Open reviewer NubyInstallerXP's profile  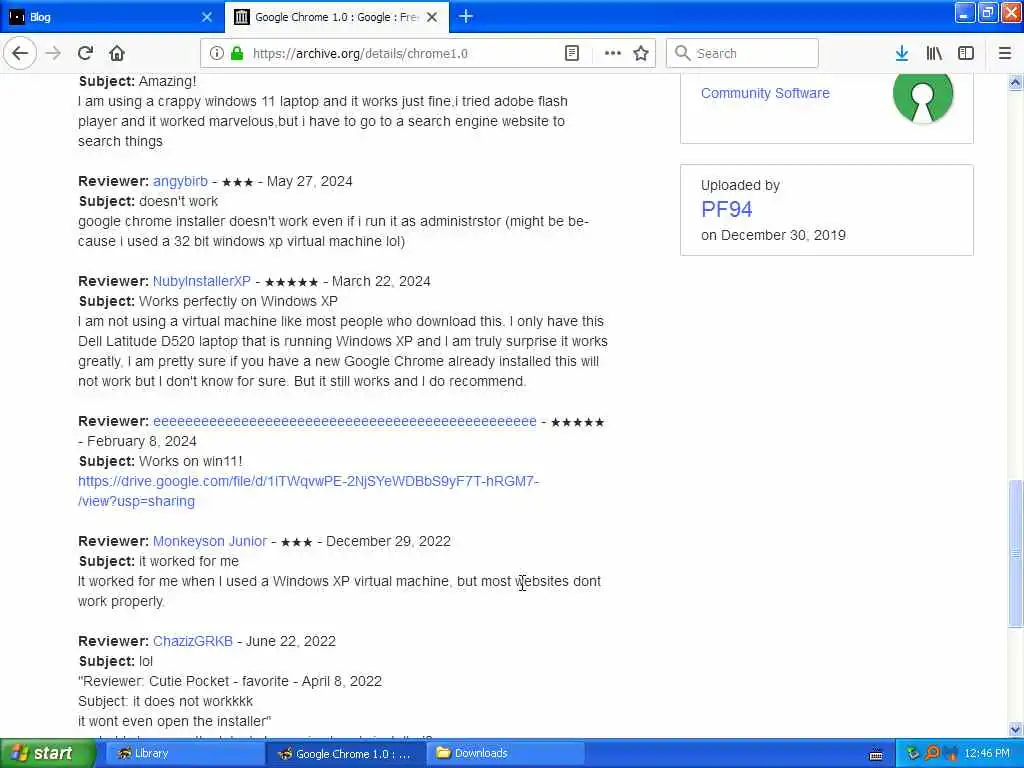click(x=202, y=281)
